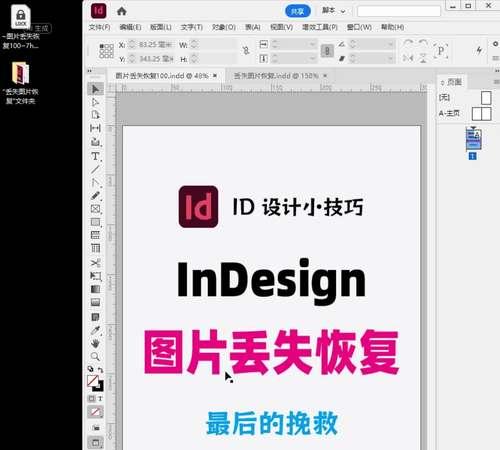Open the 窗口(W) menu
This screenshot has height=450, width=500.
tap(359, 27)
